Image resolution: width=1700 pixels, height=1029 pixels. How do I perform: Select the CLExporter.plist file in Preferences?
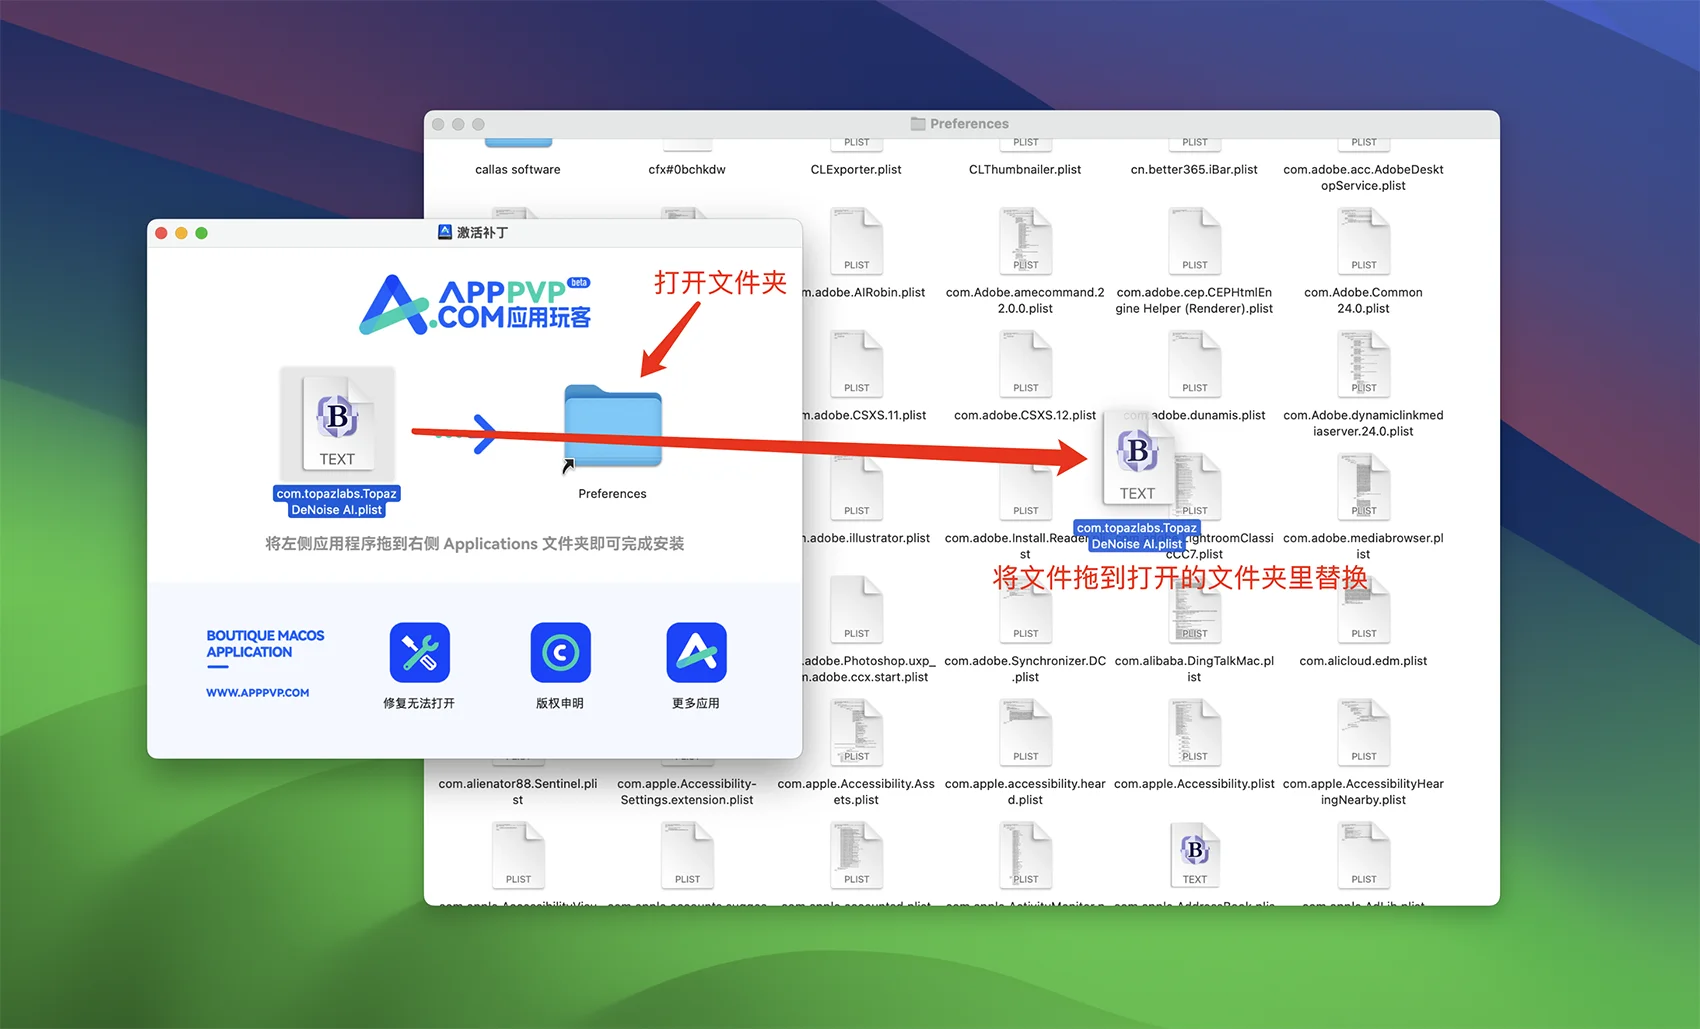coord(856,169)
